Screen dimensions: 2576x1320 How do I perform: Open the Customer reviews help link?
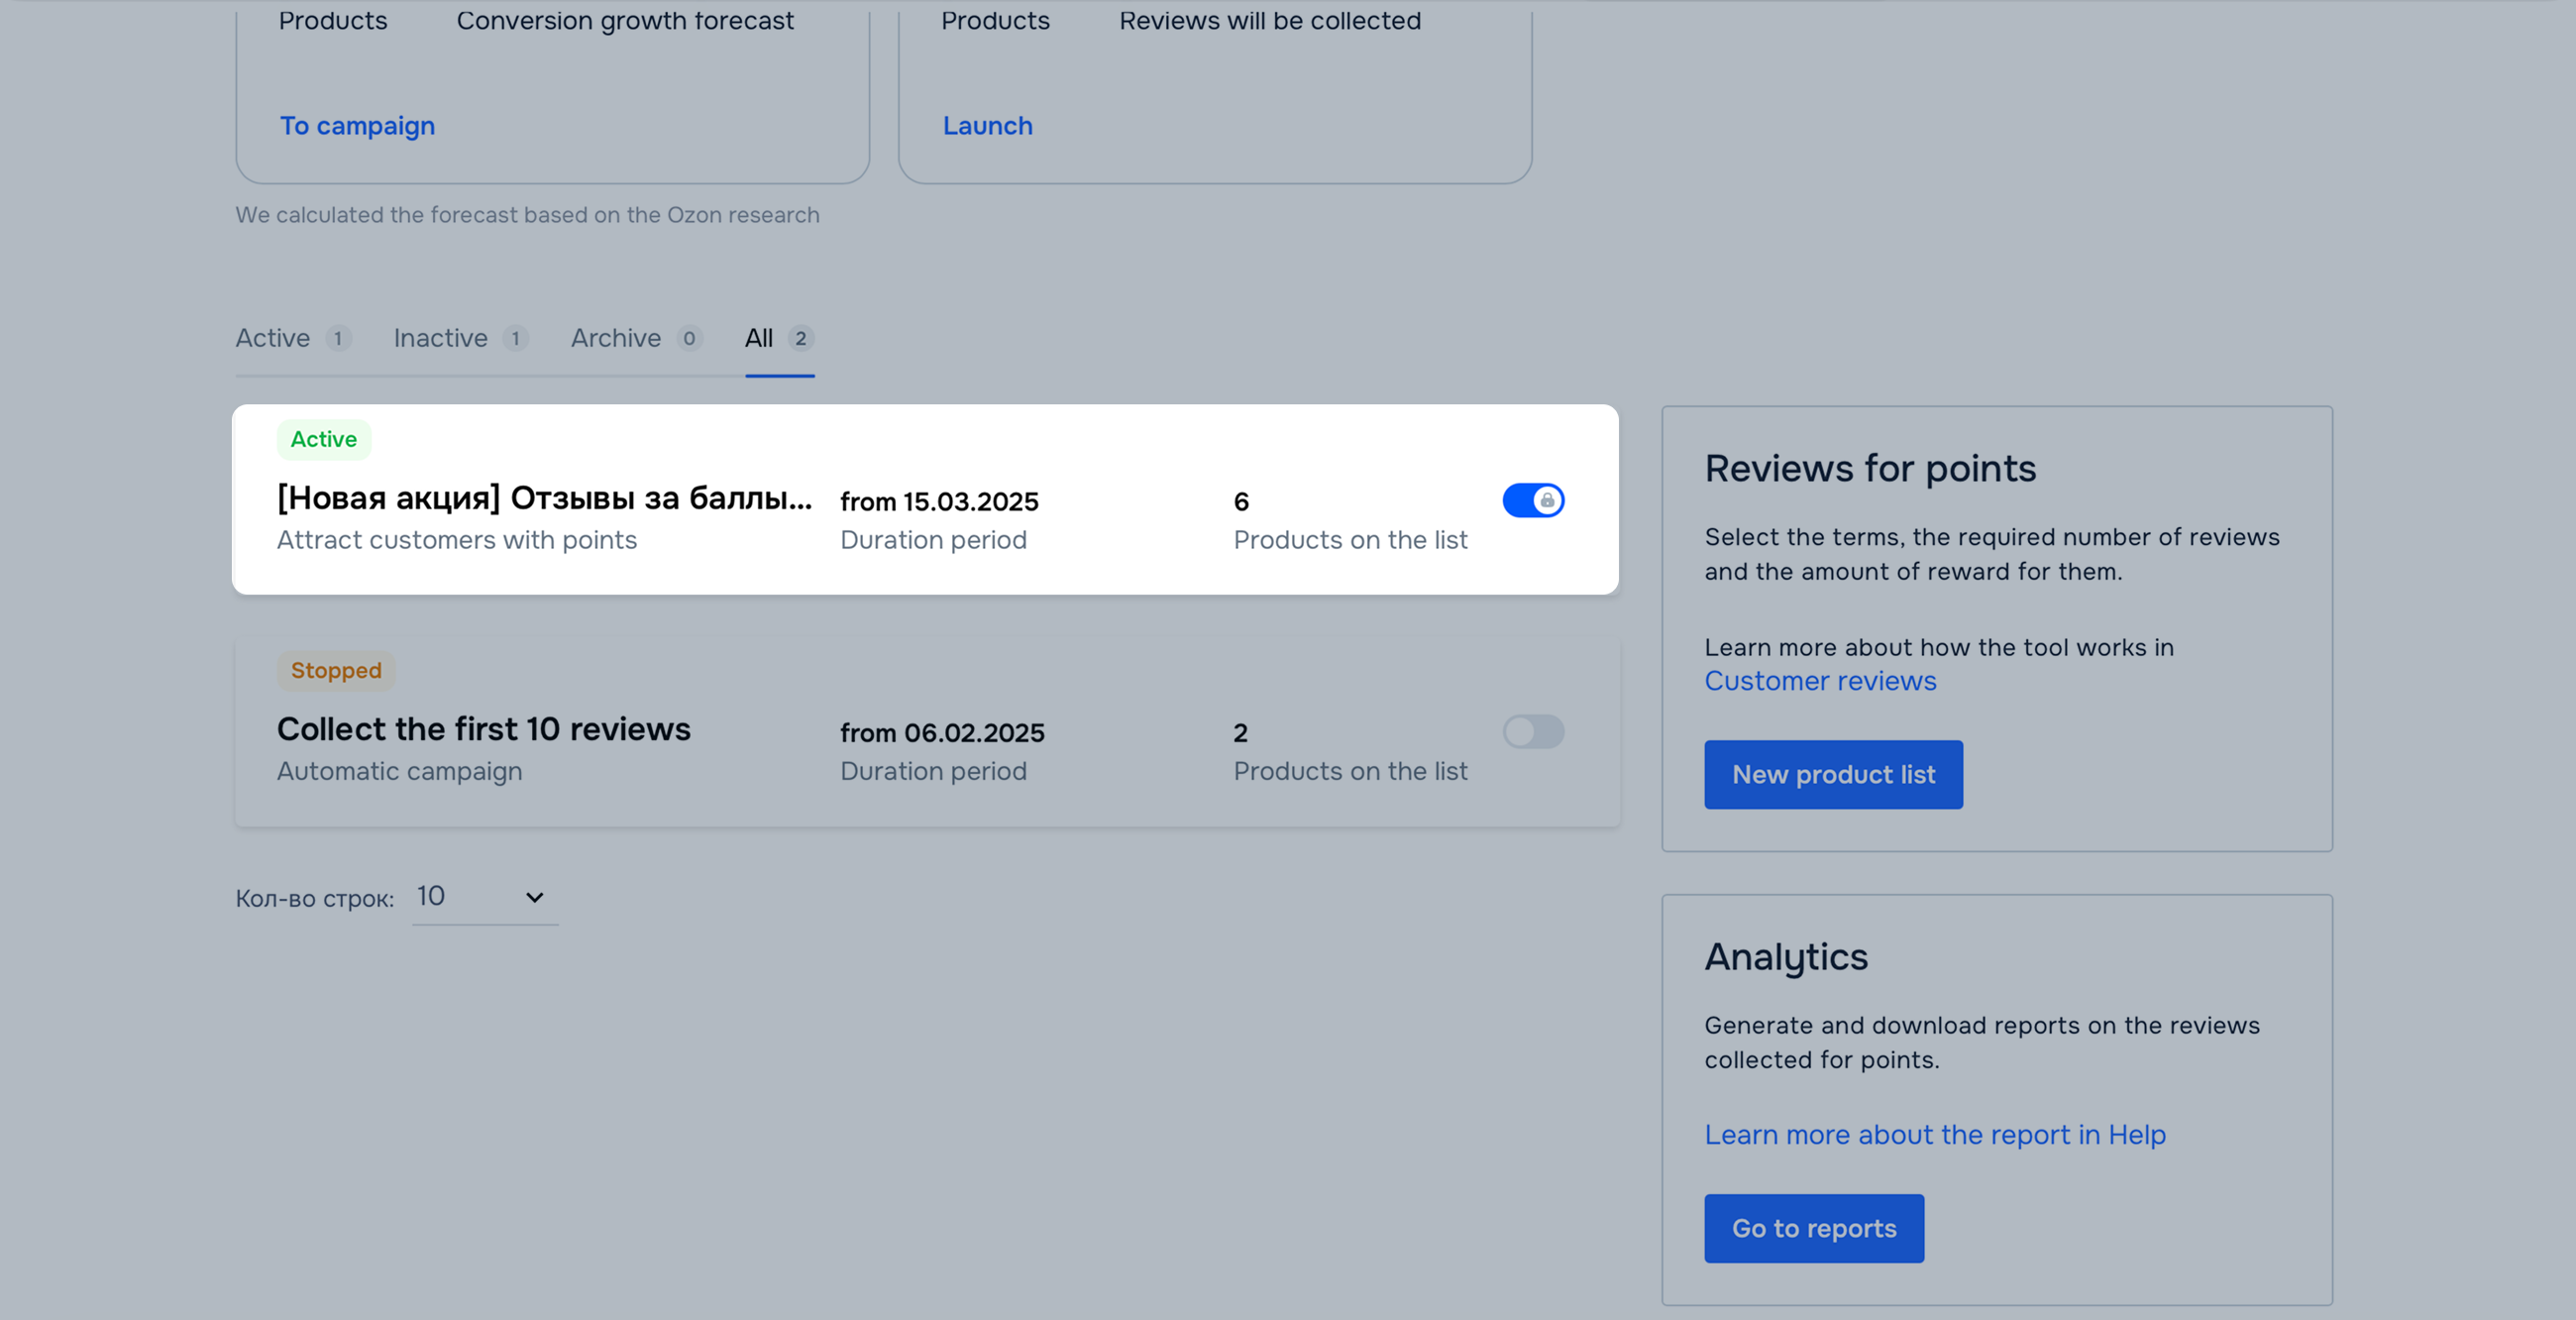point(1819,681)
